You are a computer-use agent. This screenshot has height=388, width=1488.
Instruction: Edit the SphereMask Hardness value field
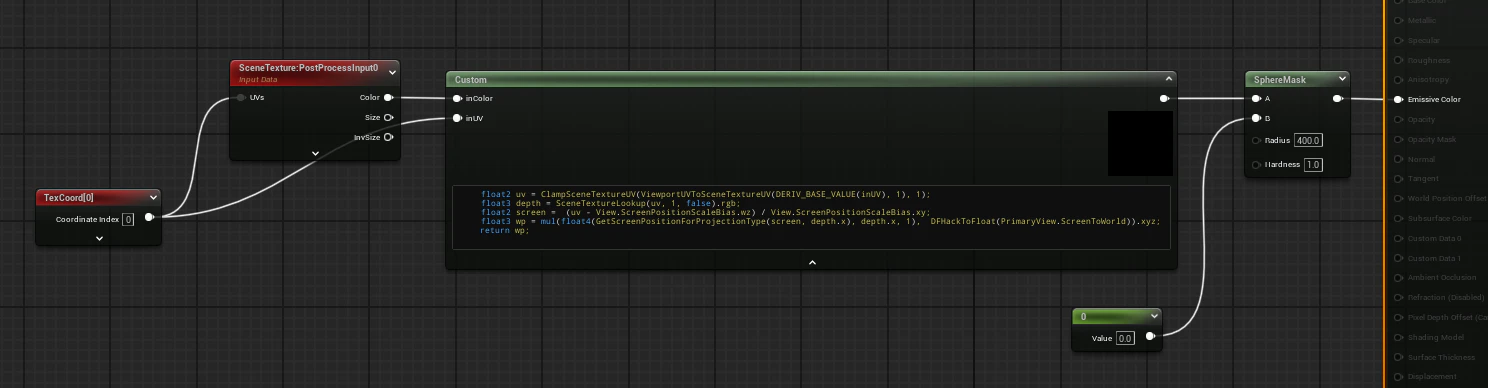tap(1312, 164)
